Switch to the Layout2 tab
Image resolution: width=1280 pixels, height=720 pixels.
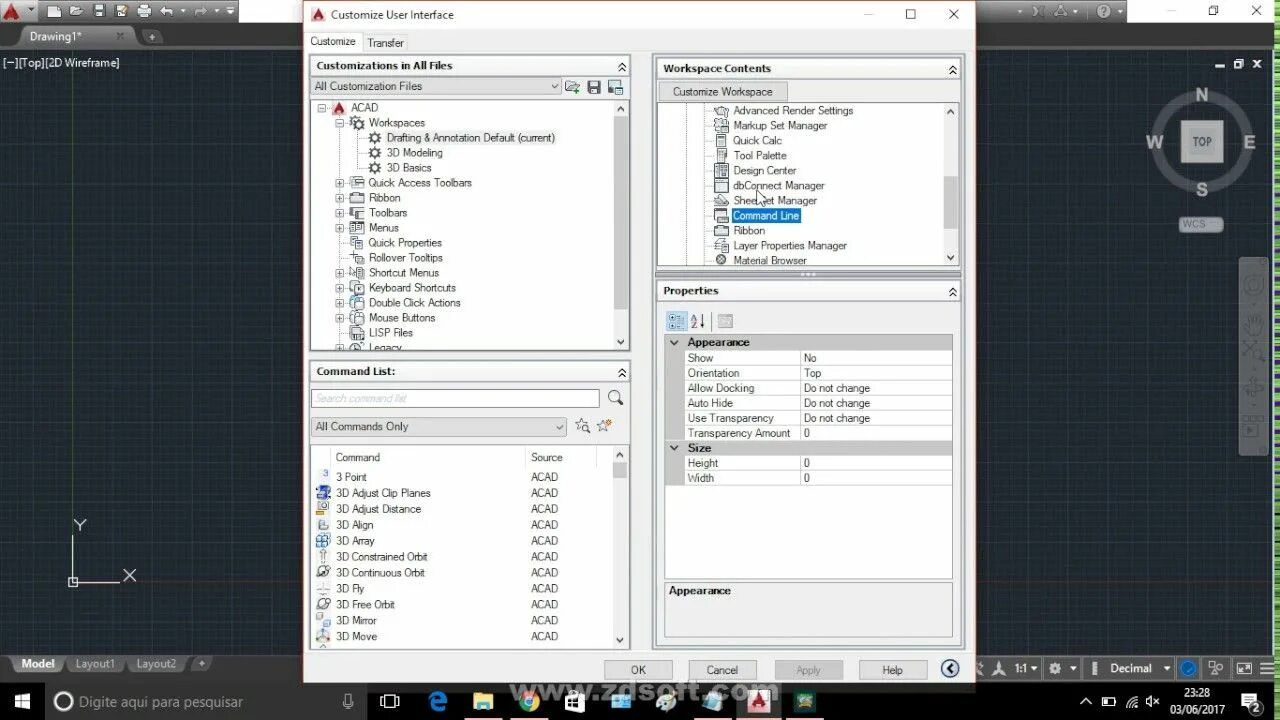tap(156, 664)
